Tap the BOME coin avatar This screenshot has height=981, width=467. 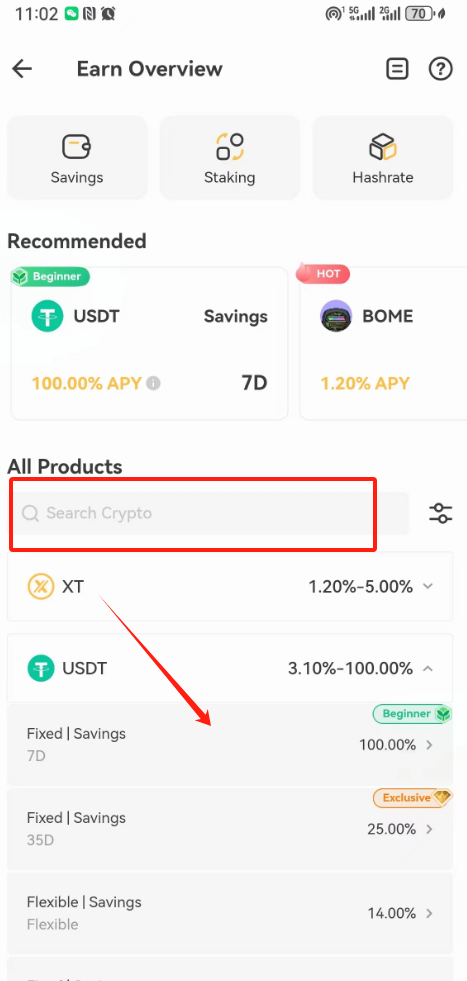point(336,316)
